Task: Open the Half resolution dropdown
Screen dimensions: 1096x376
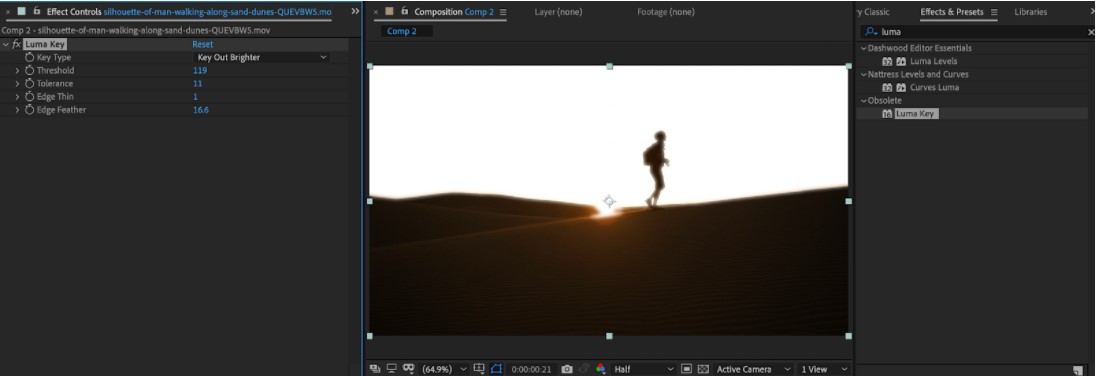Action: 644,369
